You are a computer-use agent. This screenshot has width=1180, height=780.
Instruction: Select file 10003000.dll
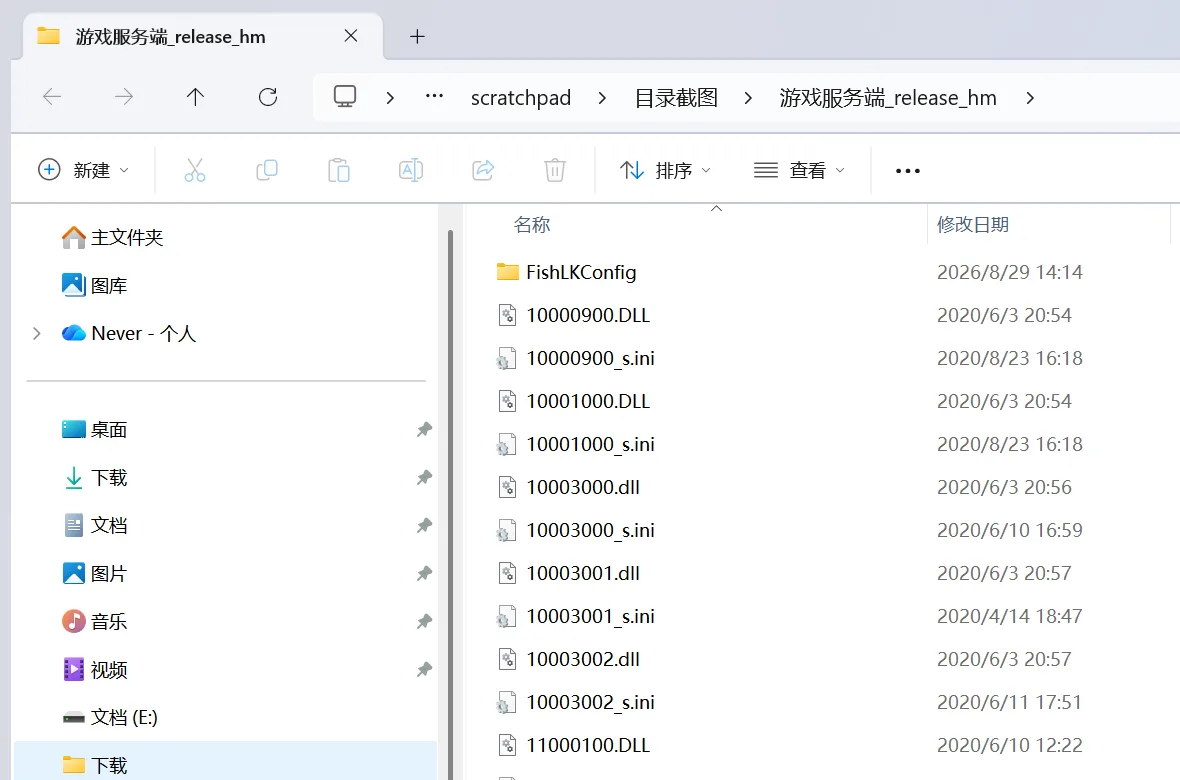click(x=568, y=487)
